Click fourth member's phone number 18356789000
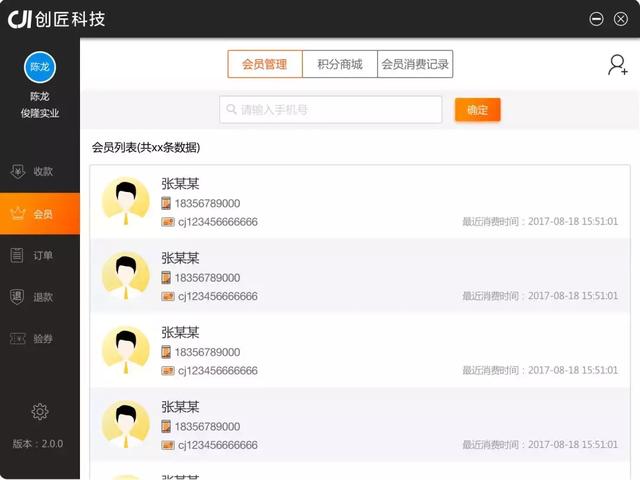The width and height of the screenshot is (640, 480). click(207, 427)
